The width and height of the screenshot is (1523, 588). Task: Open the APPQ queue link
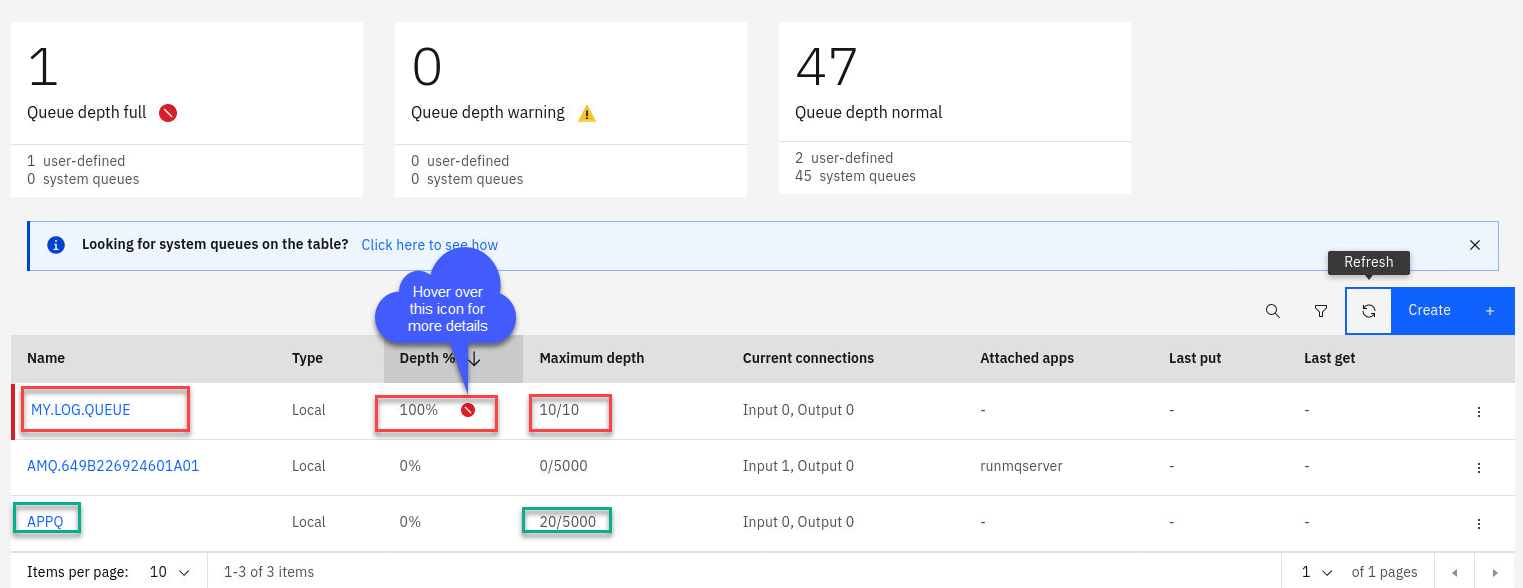46,521
